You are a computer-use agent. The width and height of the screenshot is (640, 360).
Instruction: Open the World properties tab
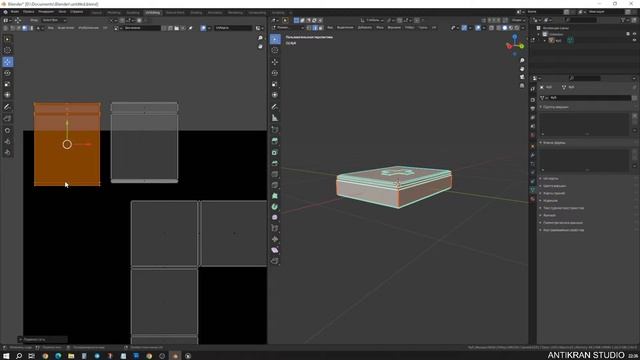coord(533,135)
